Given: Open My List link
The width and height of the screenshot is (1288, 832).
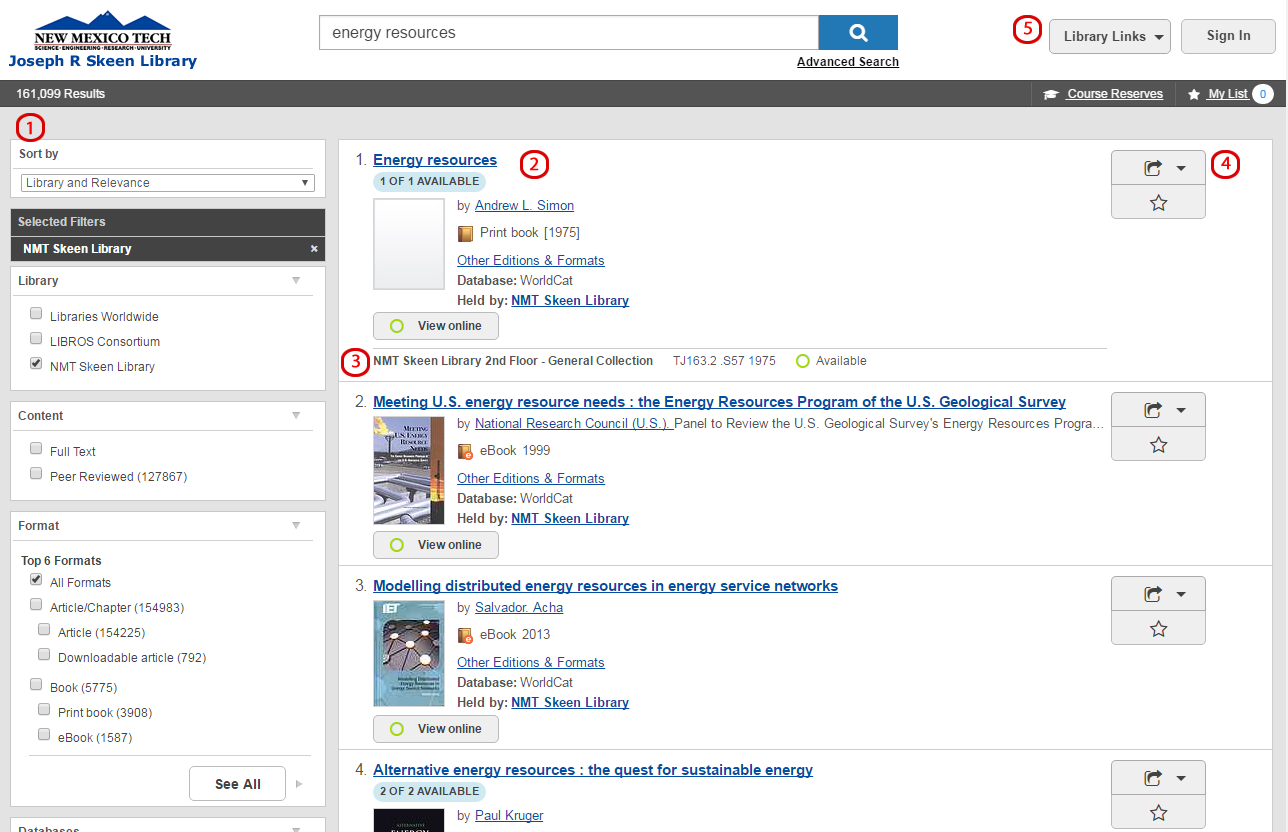Looking at the screenshot, I should pos(1228,94).
